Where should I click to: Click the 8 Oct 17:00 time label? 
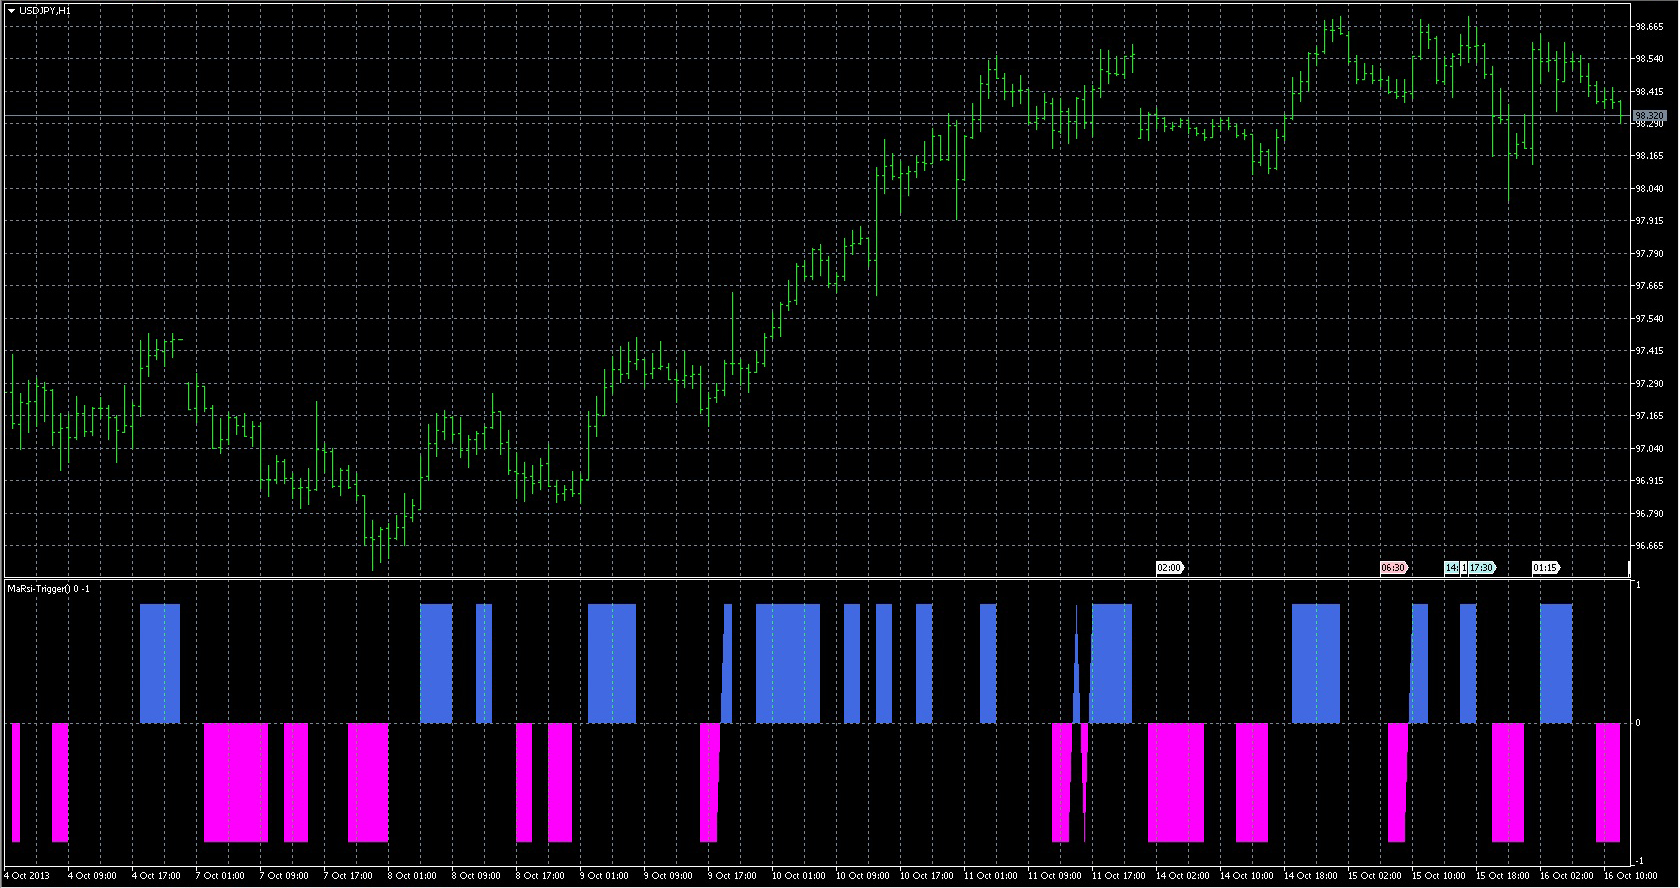pyautogui.click(x=539, y=876)
